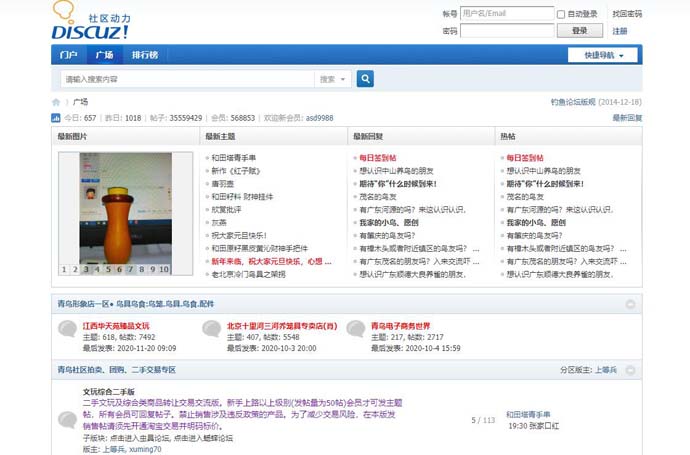Open 想认识中山养鸟的朋友 in 最新回复 column
Image resolution: width=690 pixels, height=455 pixels.
(396, 171)
